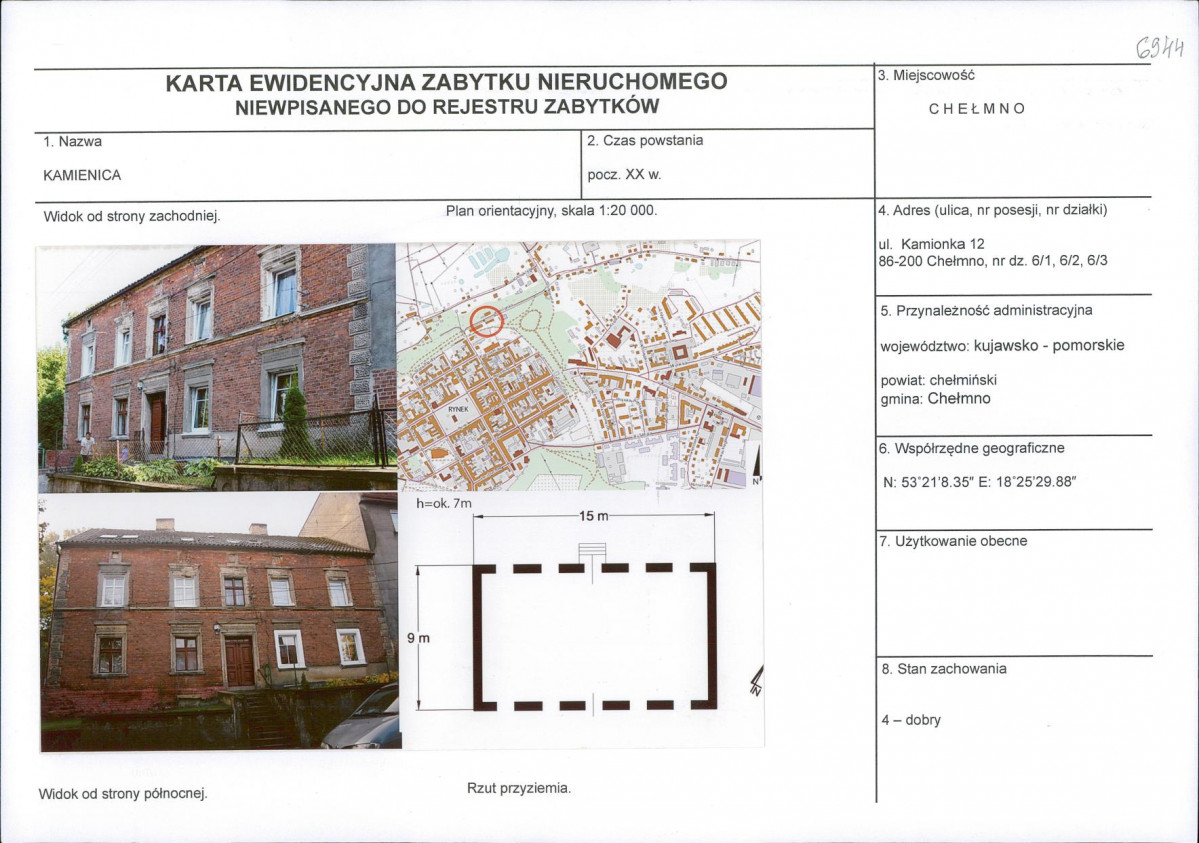Click the west-side photo of the building
Screen dimensions: 1199x843
pos(216,367)
